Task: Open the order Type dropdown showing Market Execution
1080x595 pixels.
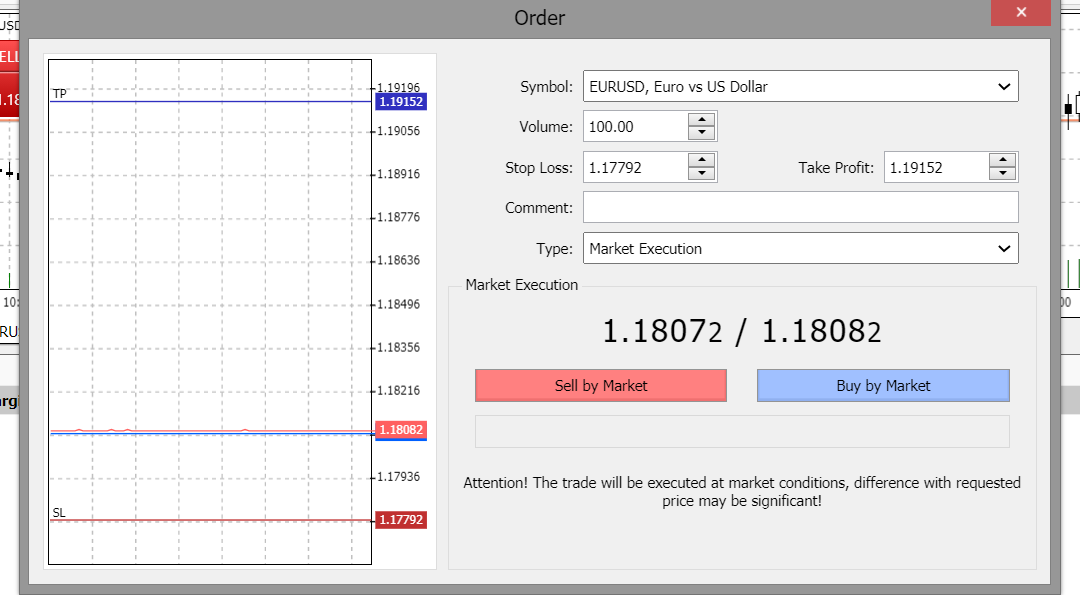Action: coord(1006,248)
